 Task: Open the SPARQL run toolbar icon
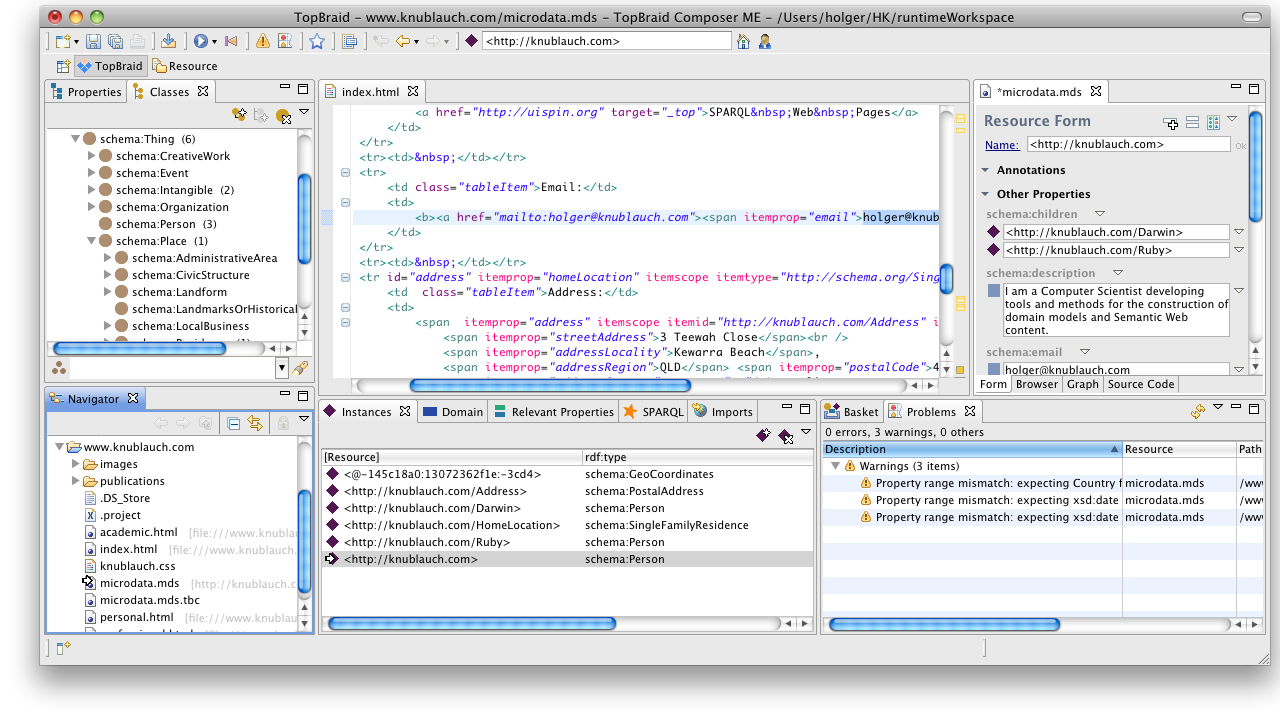click(202, 41)
